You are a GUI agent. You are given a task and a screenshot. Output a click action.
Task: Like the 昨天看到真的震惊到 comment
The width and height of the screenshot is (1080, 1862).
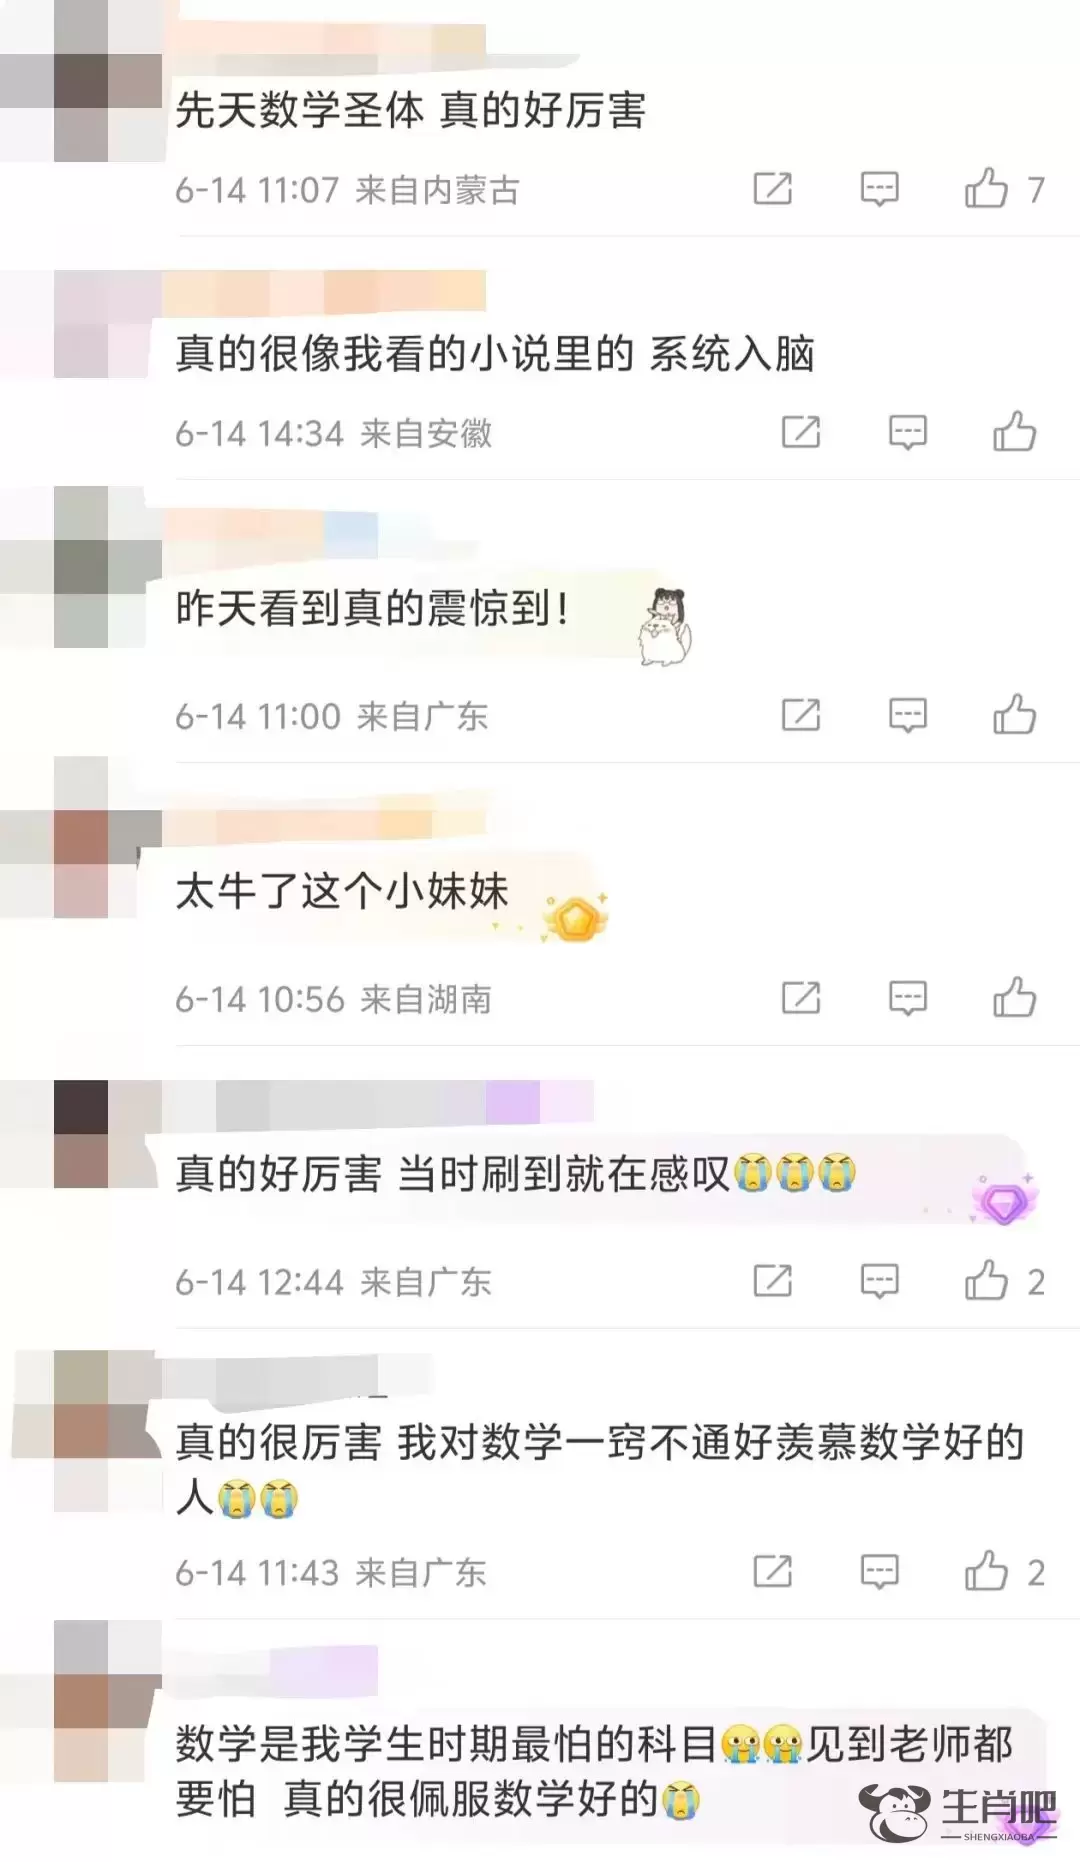pos(1014,715)
